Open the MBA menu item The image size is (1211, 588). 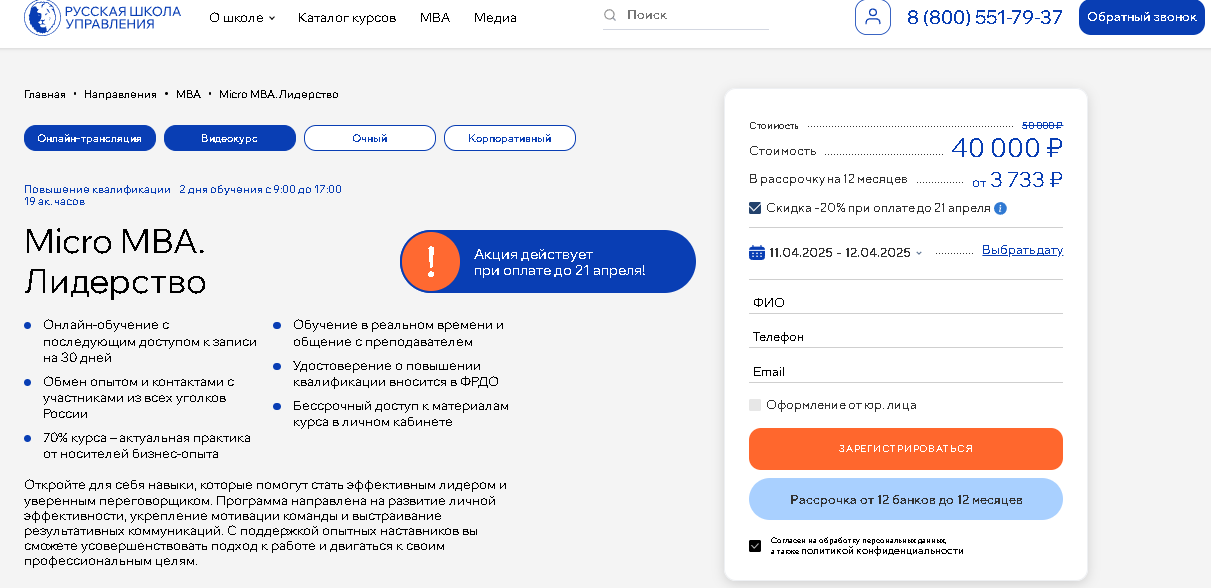point(435,17)
